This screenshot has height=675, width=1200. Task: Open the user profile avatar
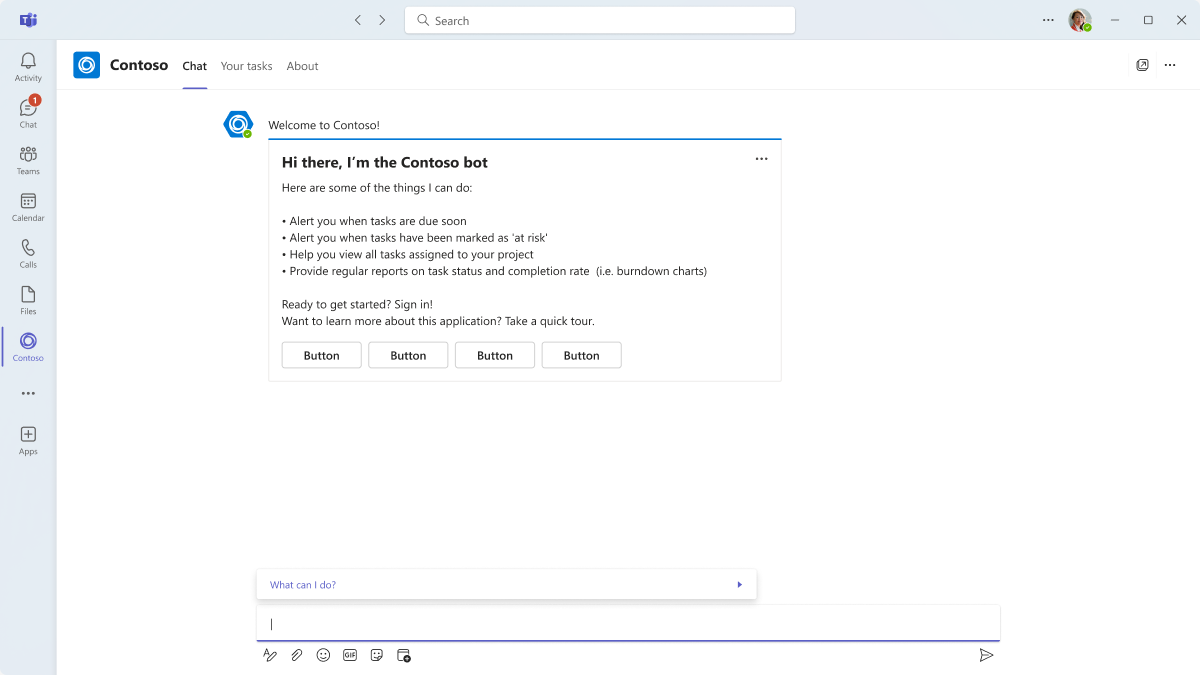point(1079,20)
